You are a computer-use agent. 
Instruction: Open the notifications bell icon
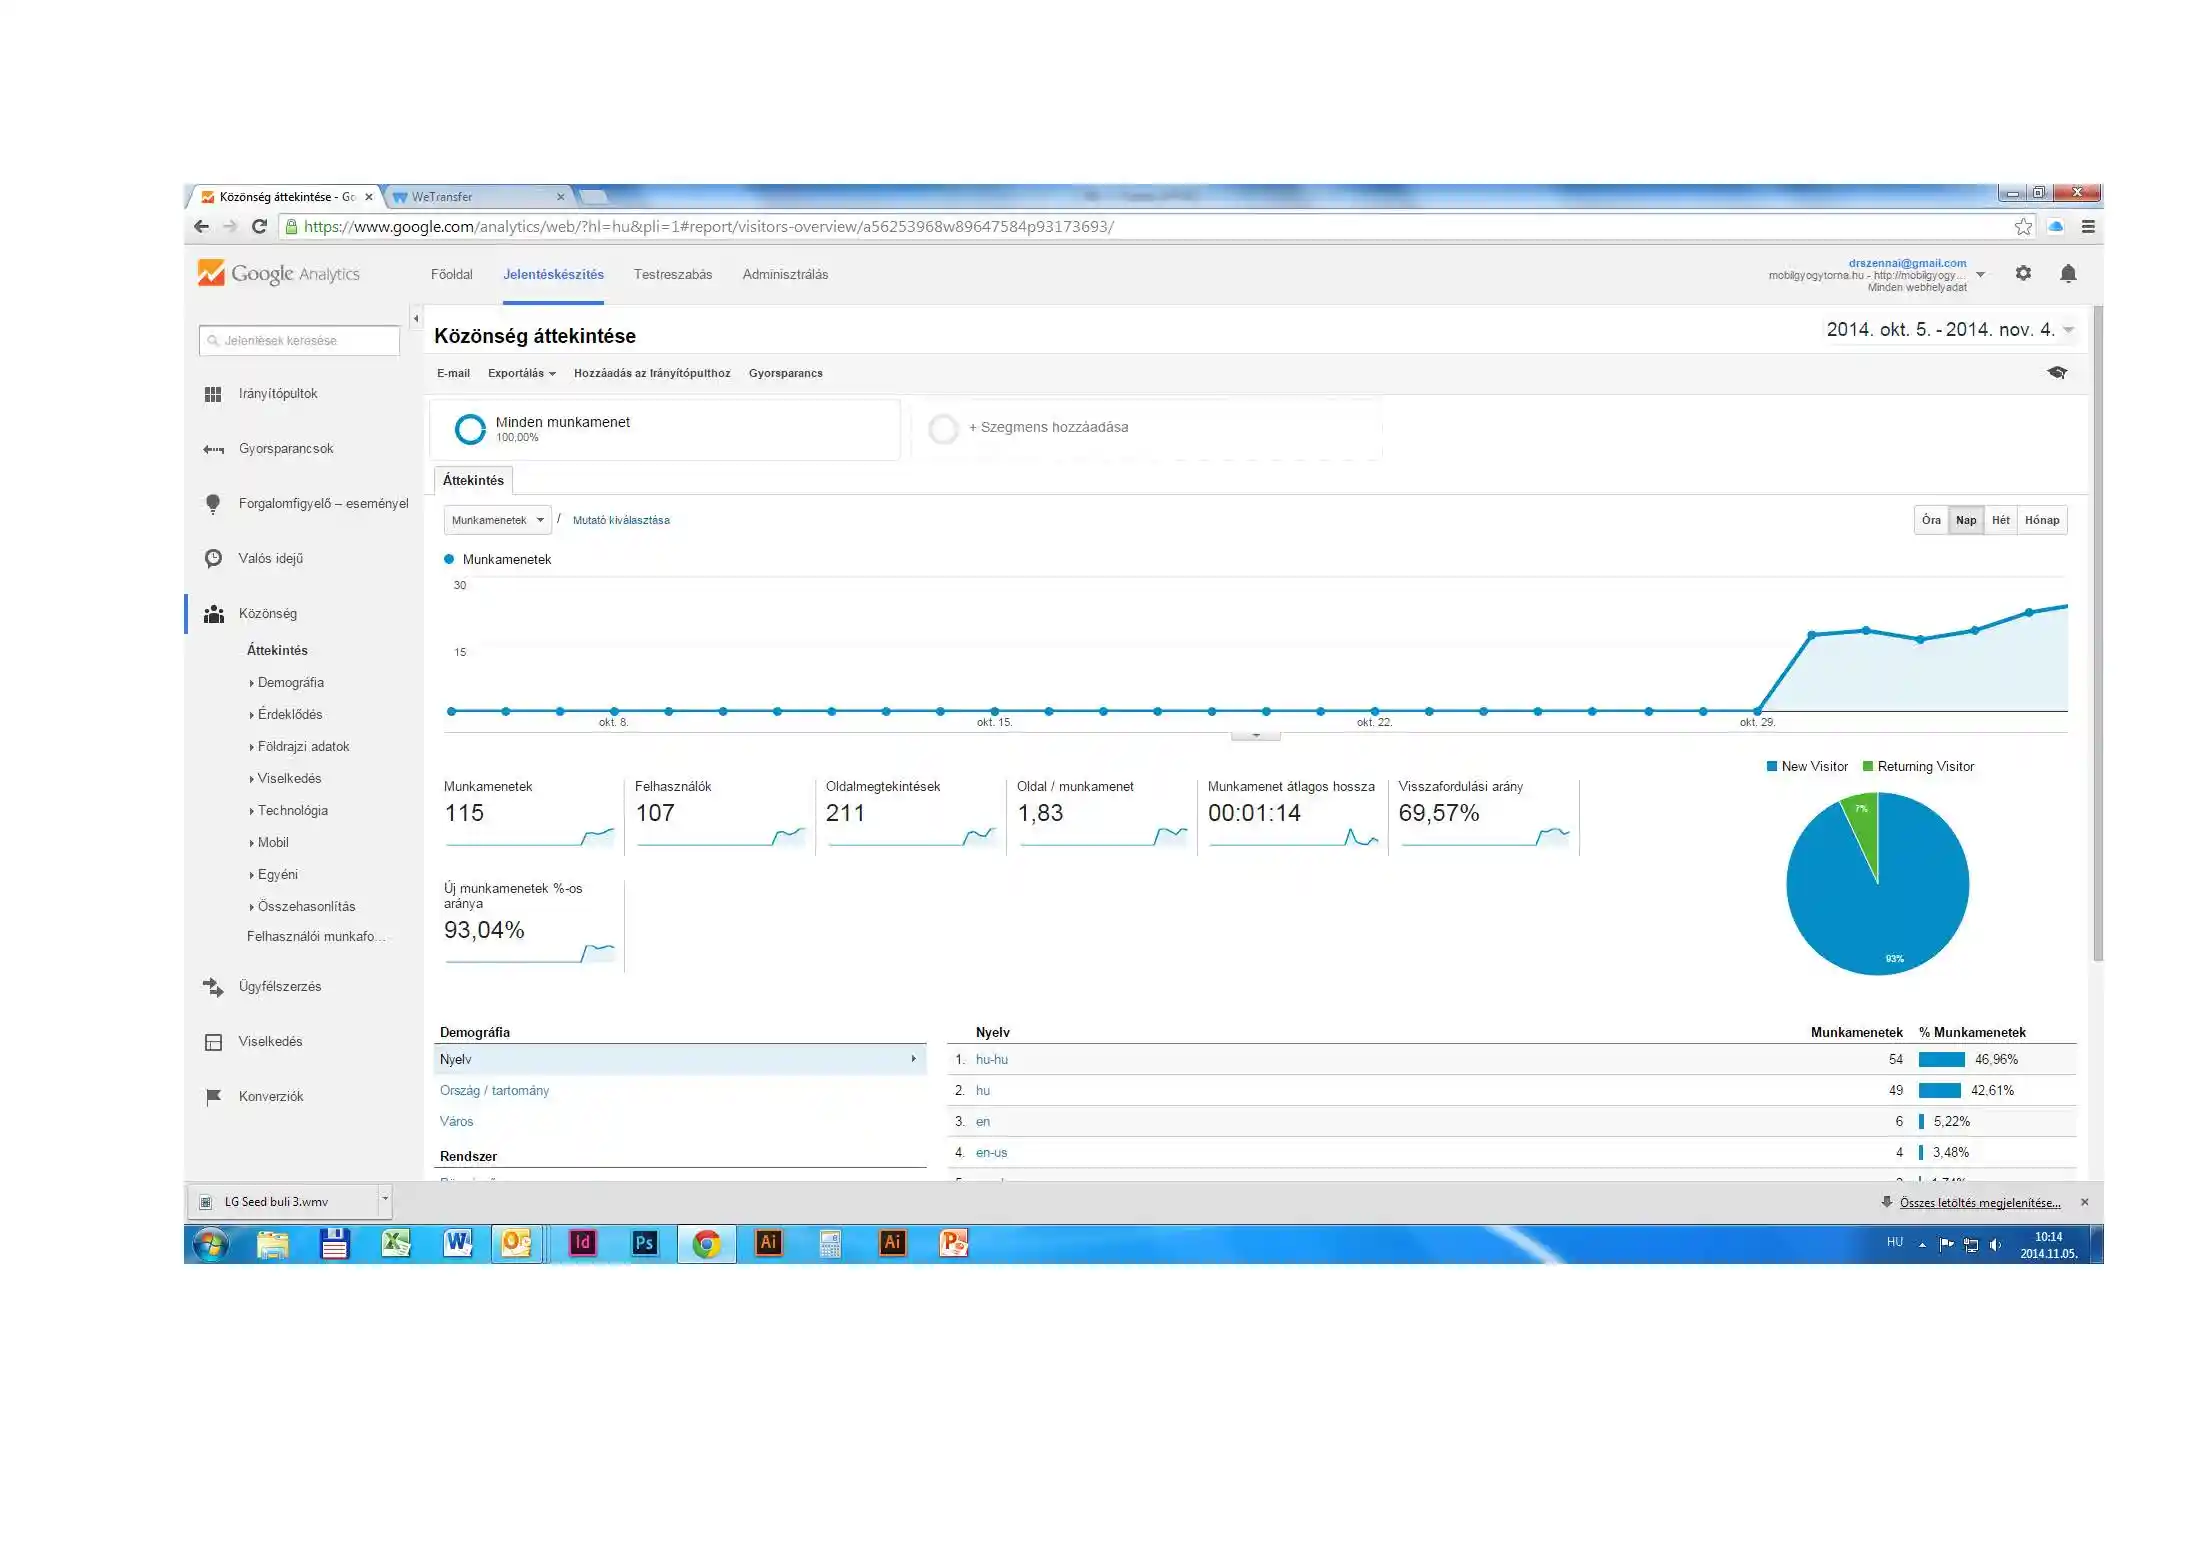tap(2067, 274)
